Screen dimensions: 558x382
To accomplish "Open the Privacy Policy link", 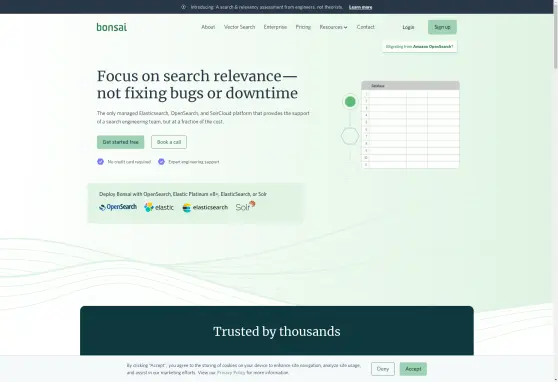I will pos(231,373).
